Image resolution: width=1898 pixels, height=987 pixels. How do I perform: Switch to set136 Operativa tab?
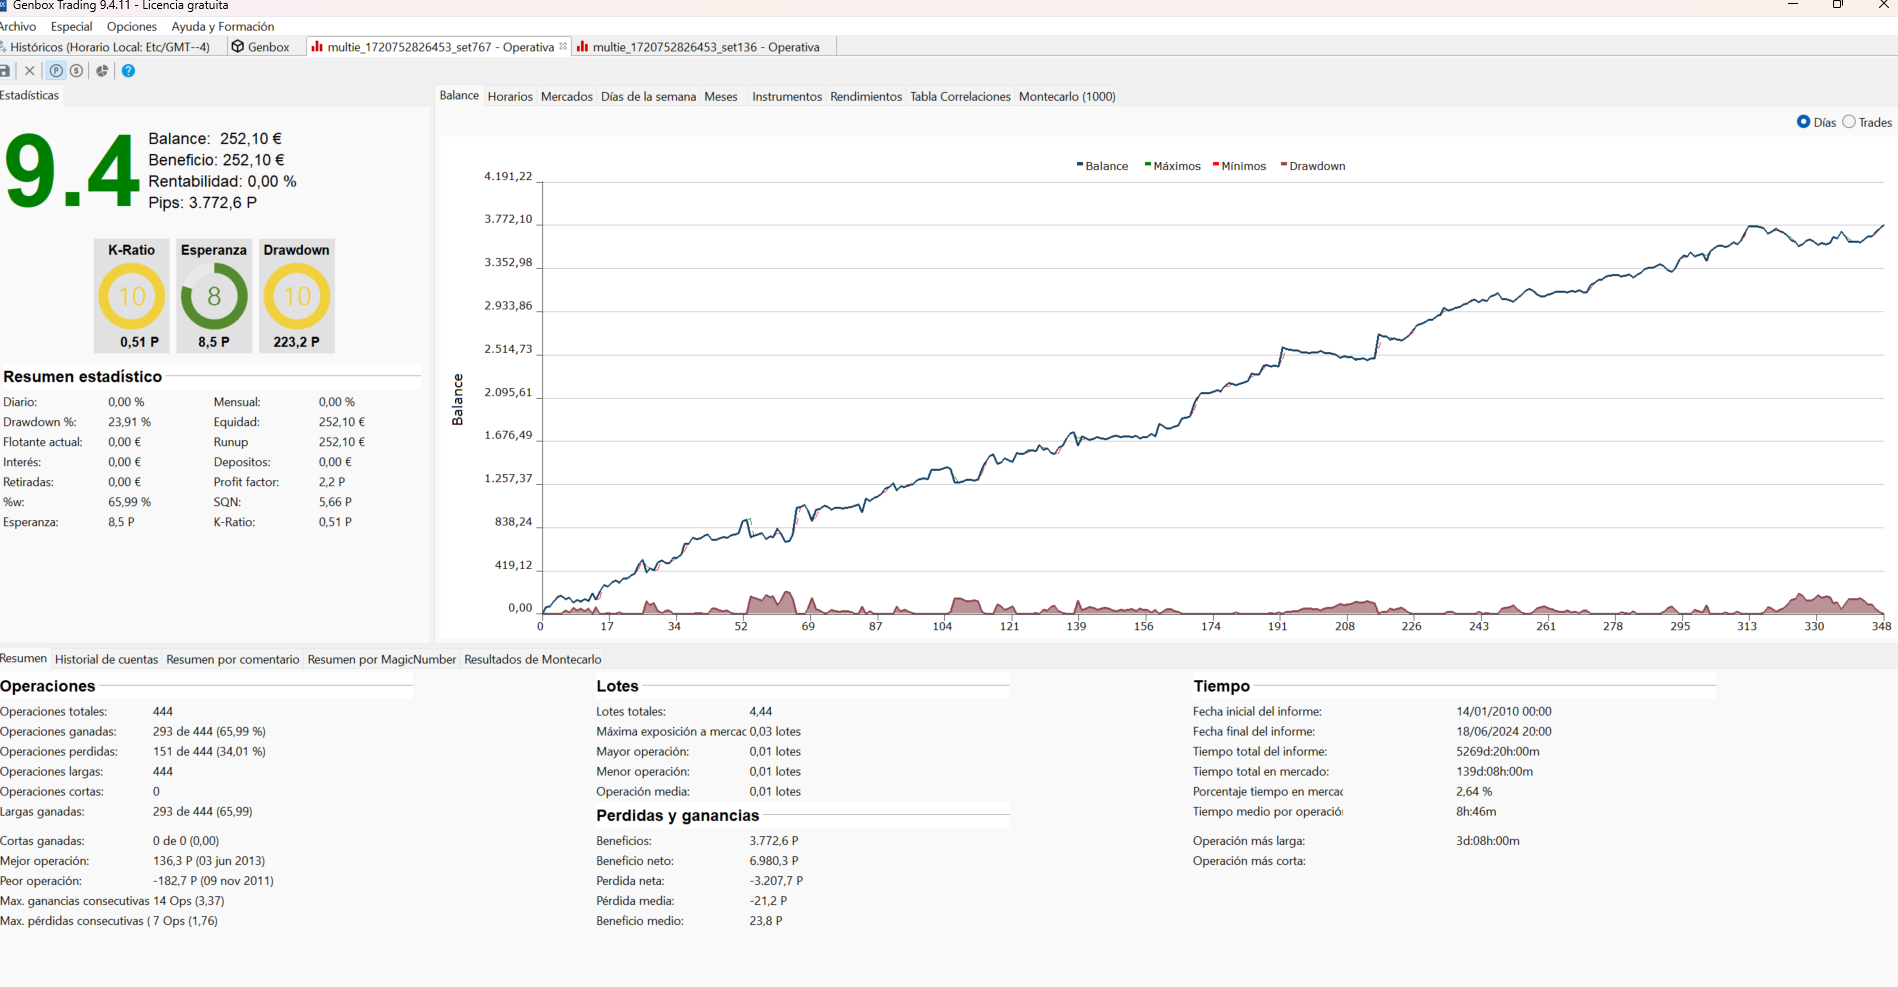click(704, 47)
